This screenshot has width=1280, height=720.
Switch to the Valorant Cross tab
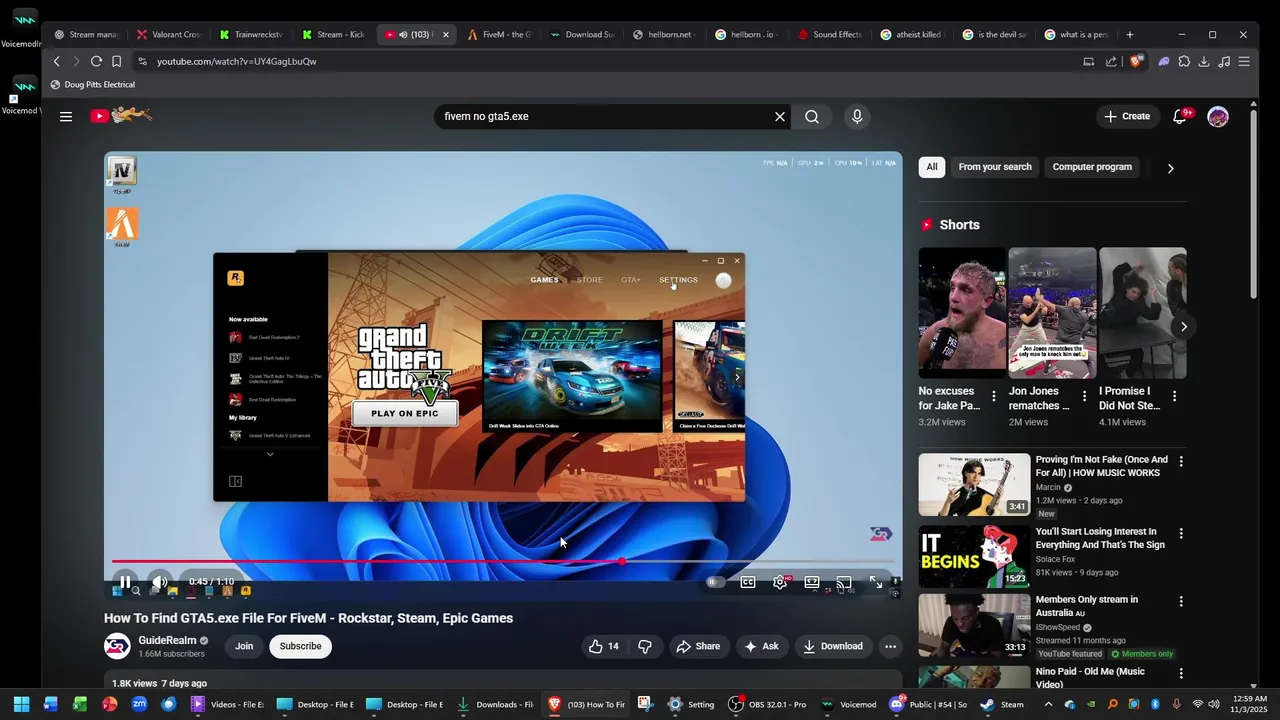(168, 34)
